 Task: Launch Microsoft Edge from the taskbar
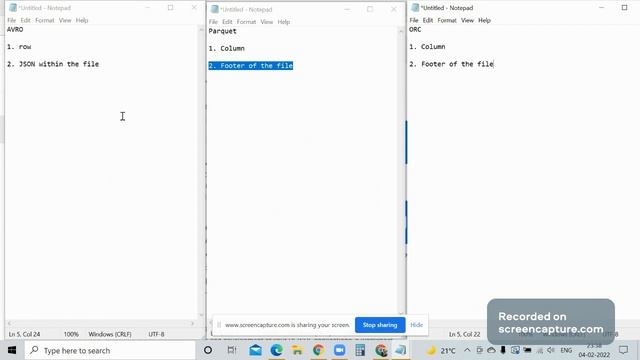tap(276, 350)
